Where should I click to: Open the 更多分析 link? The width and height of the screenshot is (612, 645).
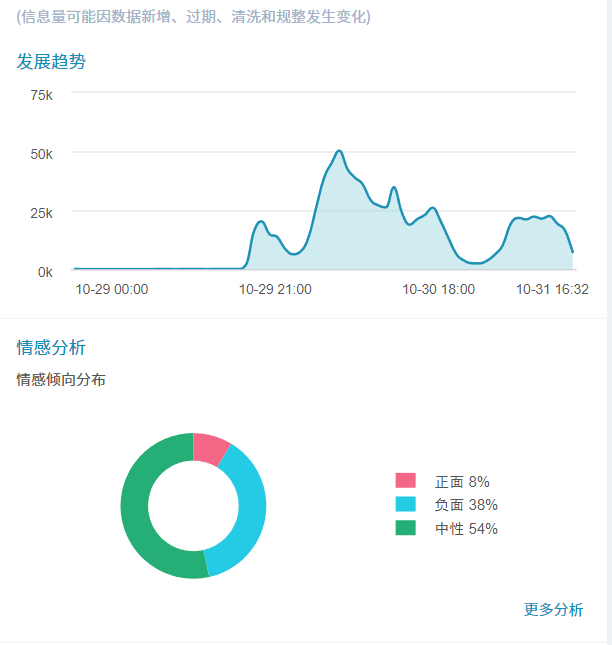[x=553, y=610]
